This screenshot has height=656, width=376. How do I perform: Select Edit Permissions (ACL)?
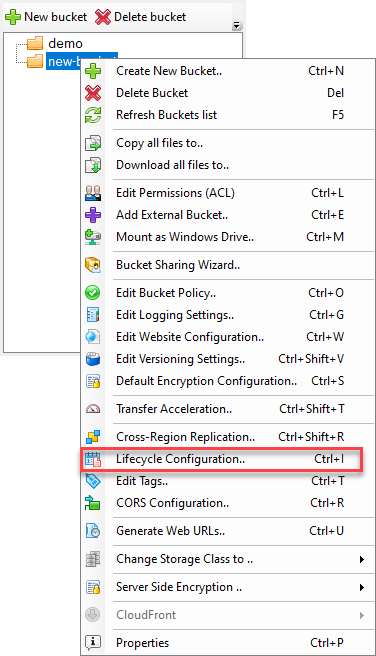(x=228, y=193)
